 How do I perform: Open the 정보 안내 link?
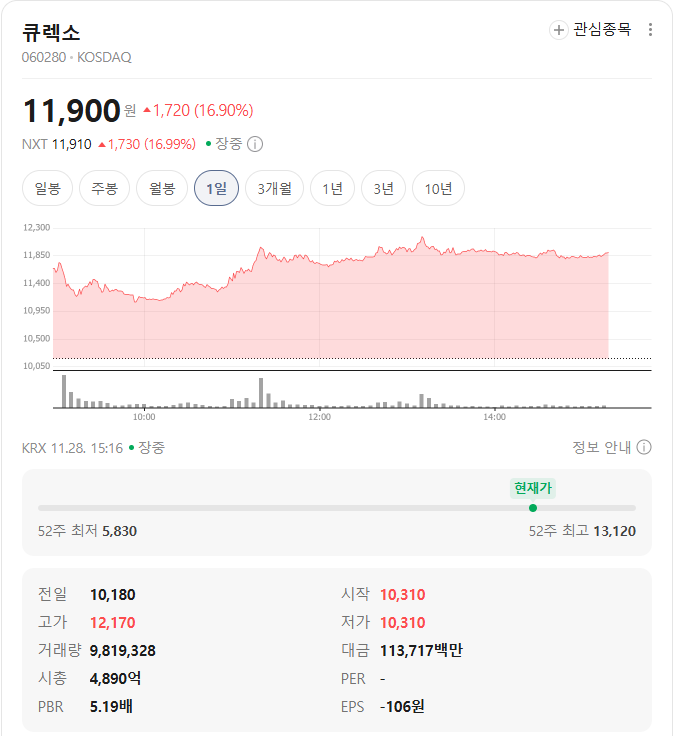coord(601,447)
